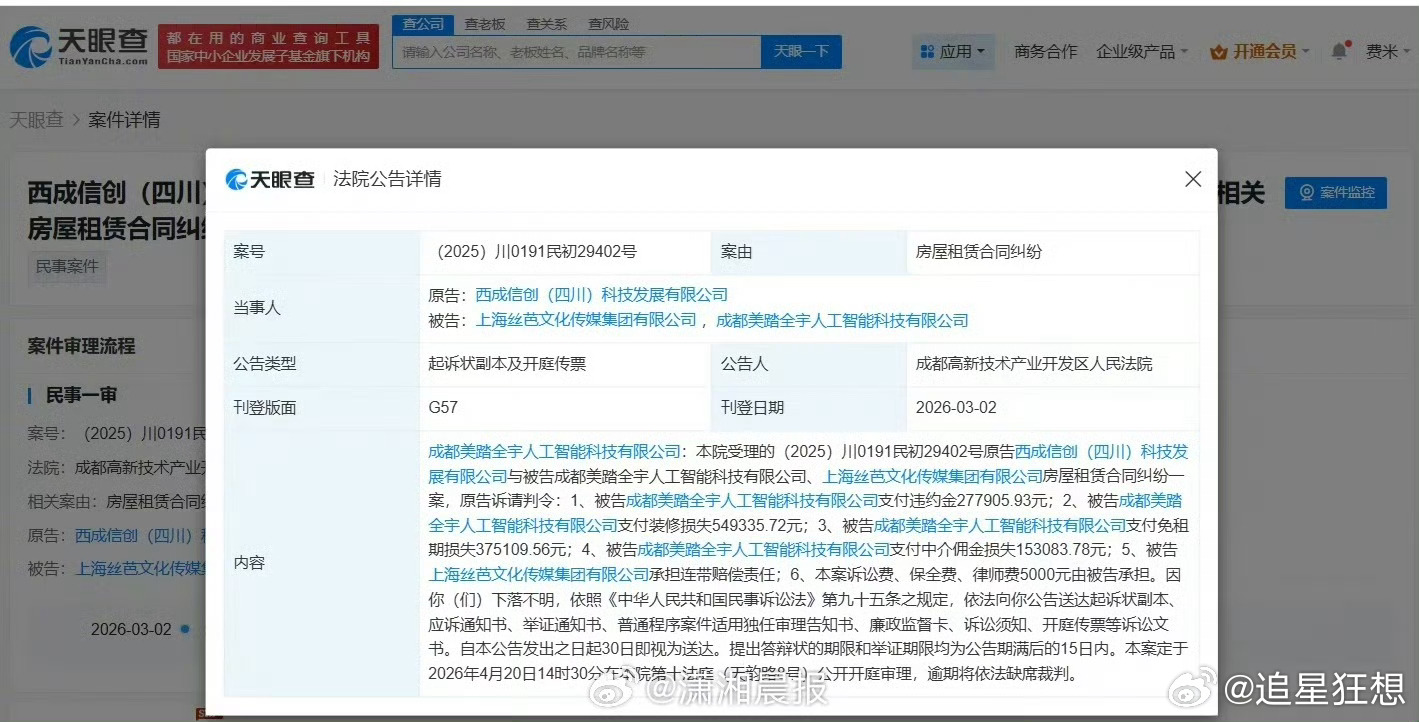This screenshot has width=1419, height=722.
Task: Switch to the 查关系 search tab
Action: tap(546, 24)
